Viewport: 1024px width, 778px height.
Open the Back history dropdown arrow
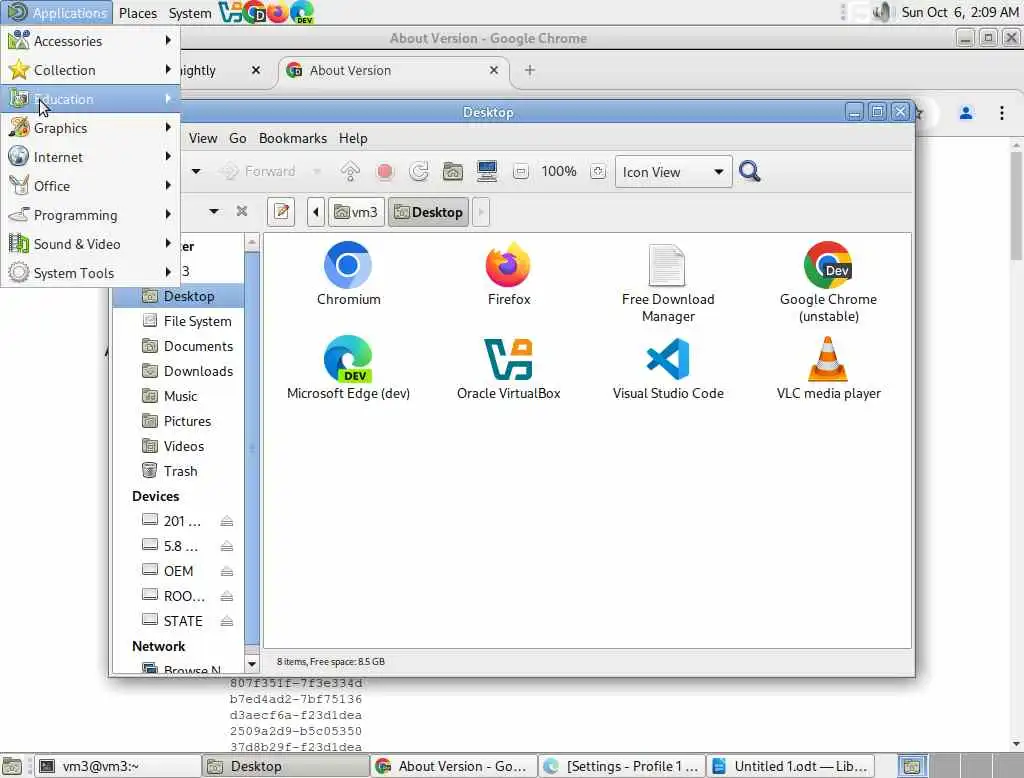pos(196,172)
